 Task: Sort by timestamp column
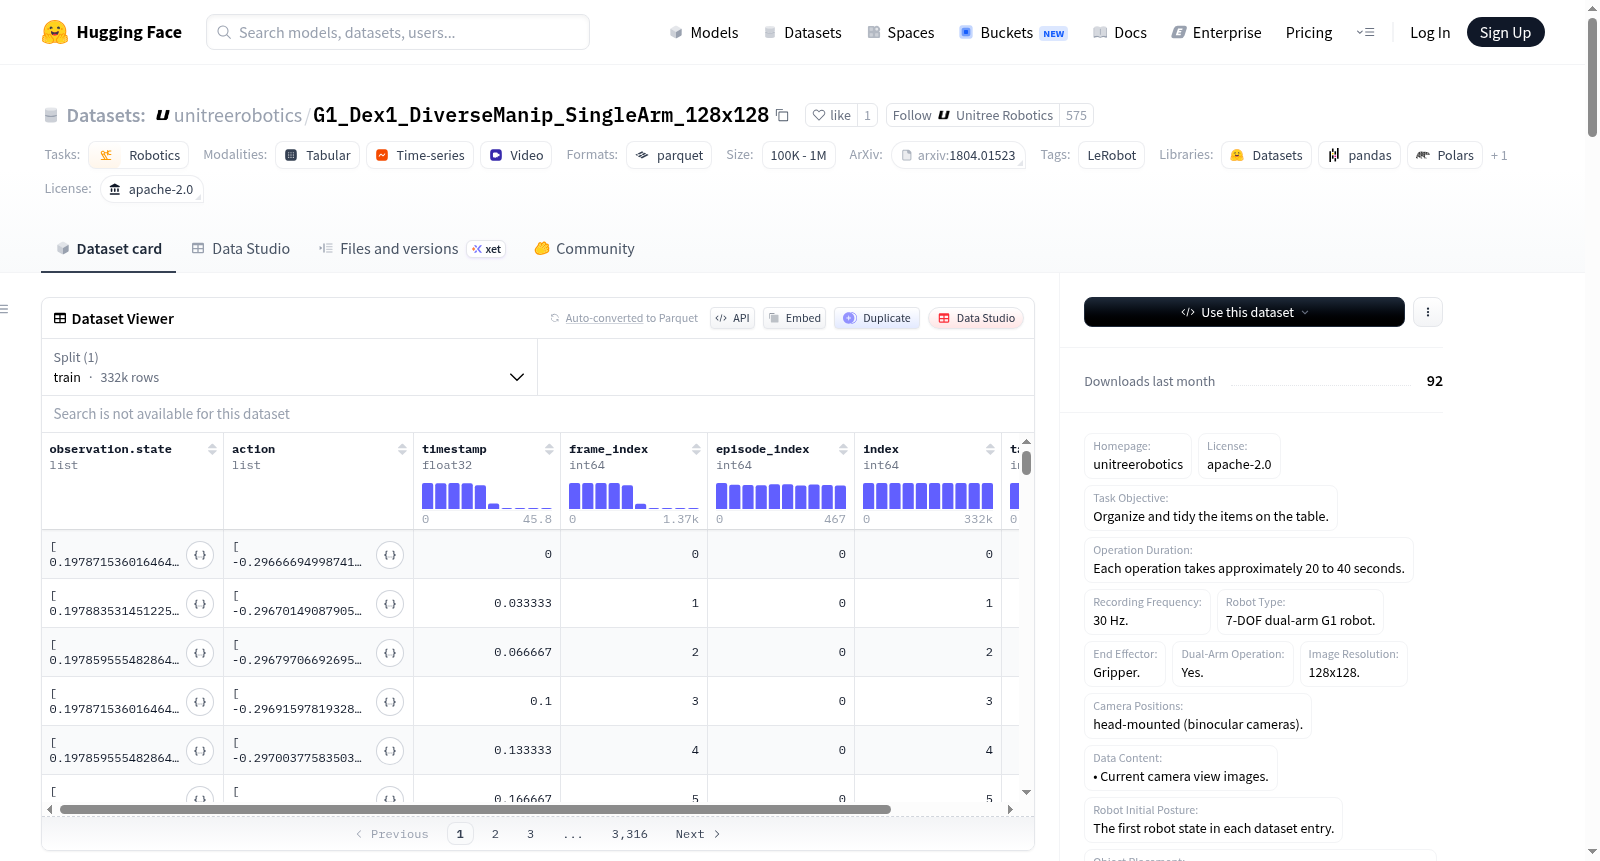(549, 449)
